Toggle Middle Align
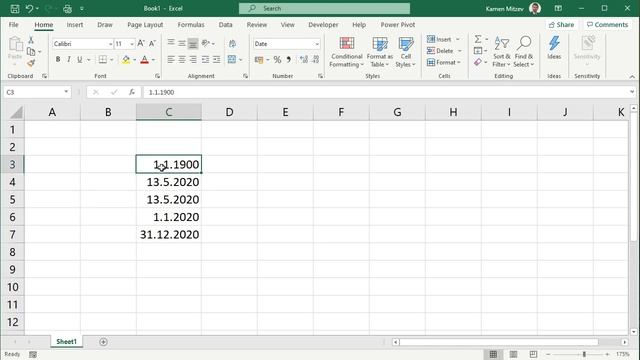Viewport: 640px width, 360px height. click(x=182, y=43)
